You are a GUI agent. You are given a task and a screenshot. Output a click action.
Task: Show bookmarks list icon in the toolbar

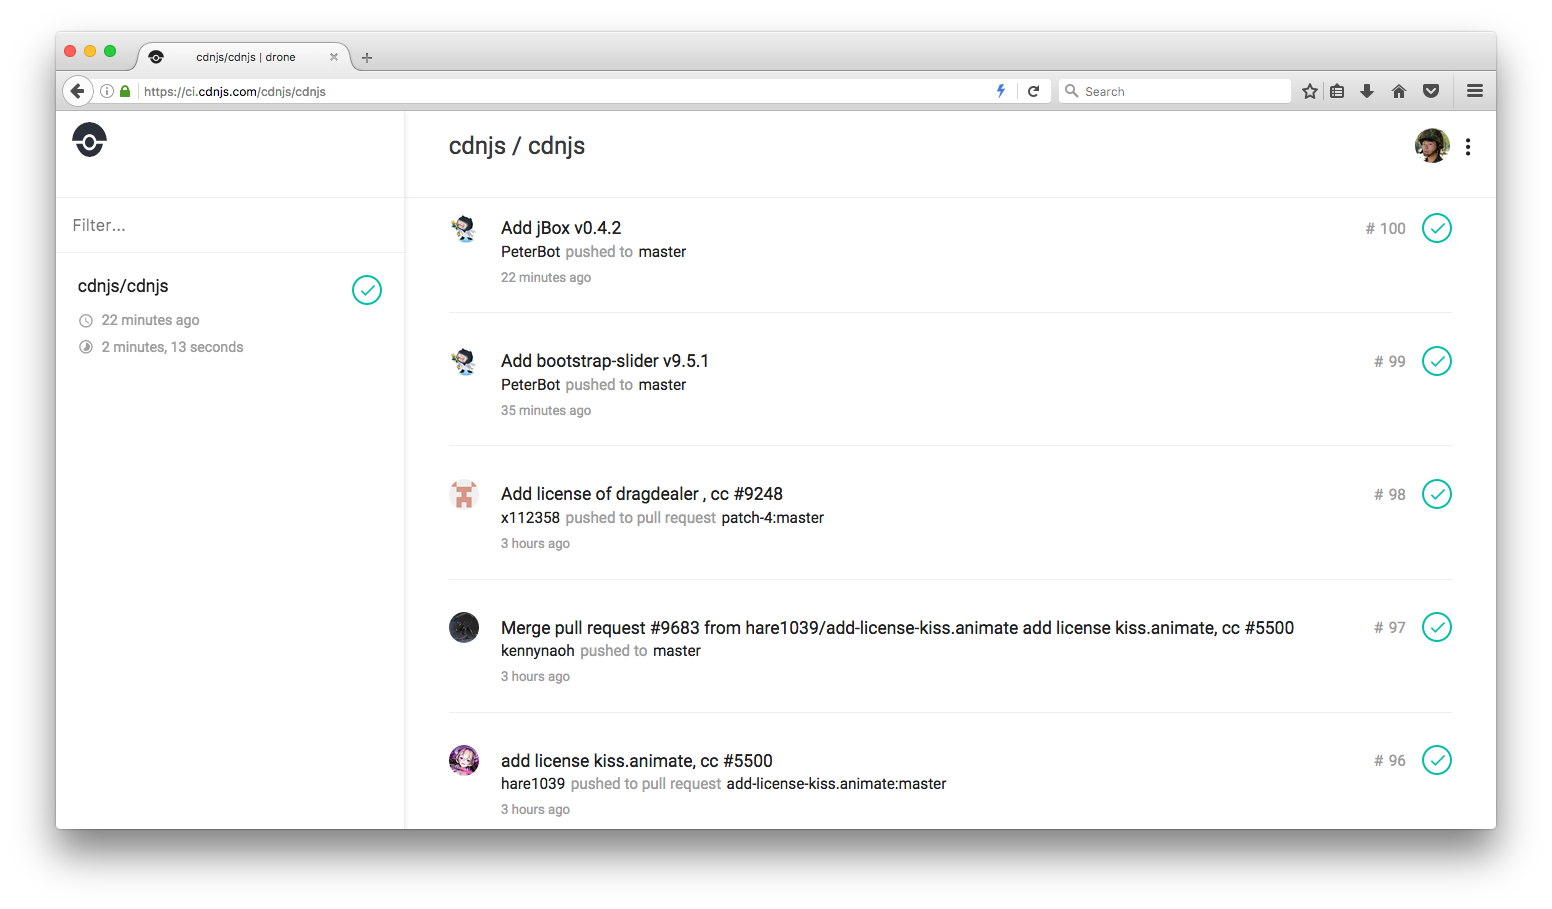pos(1337,91)
